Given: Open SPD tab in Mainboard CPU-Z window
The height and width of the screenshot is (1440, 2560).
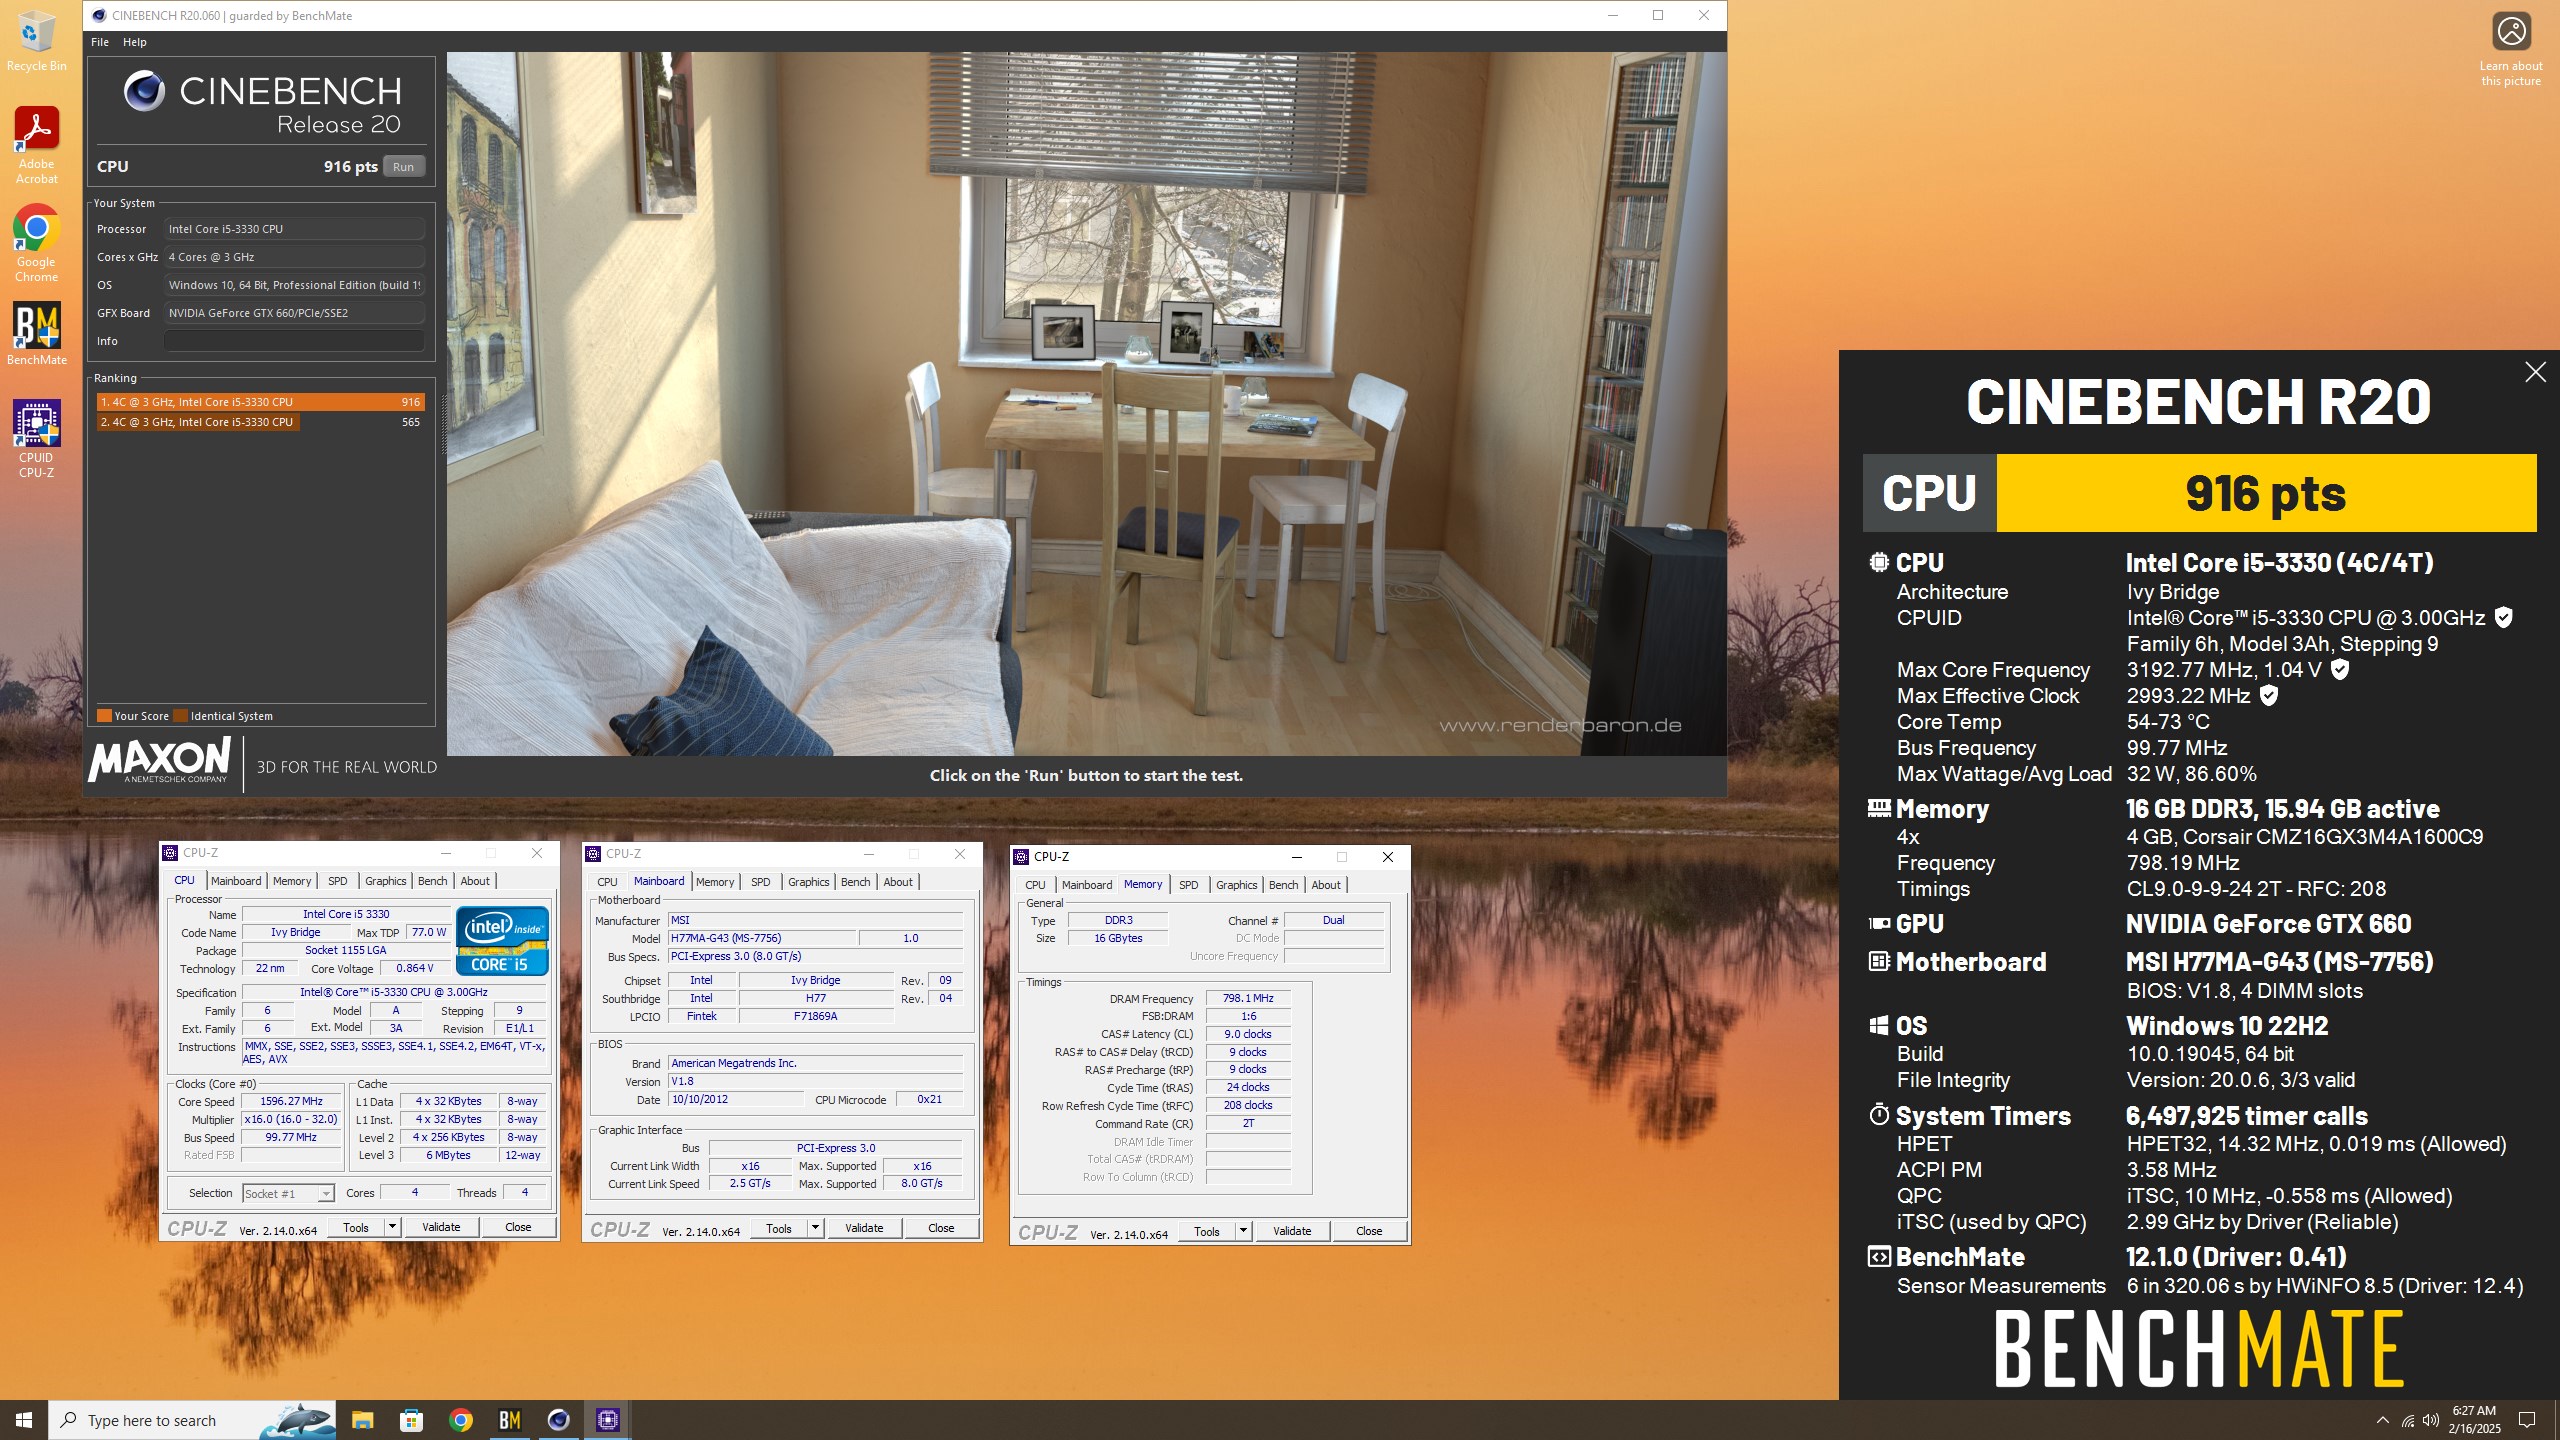Looking at the screenshot, I should click(x=761, y=882).
